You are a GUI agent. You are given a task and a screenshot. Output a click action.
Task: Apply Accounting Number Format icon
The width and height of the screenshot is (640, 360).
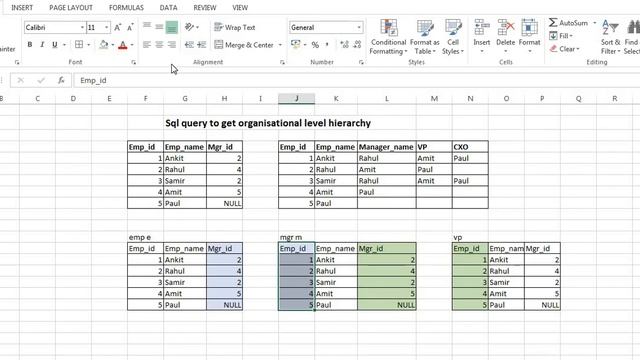pyautogui.click(x=296, y=44)
